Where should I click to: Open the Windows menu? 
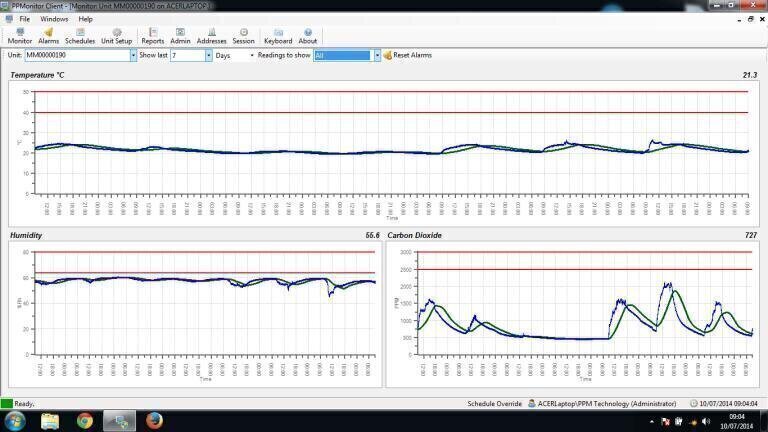[x=54, y=19]
